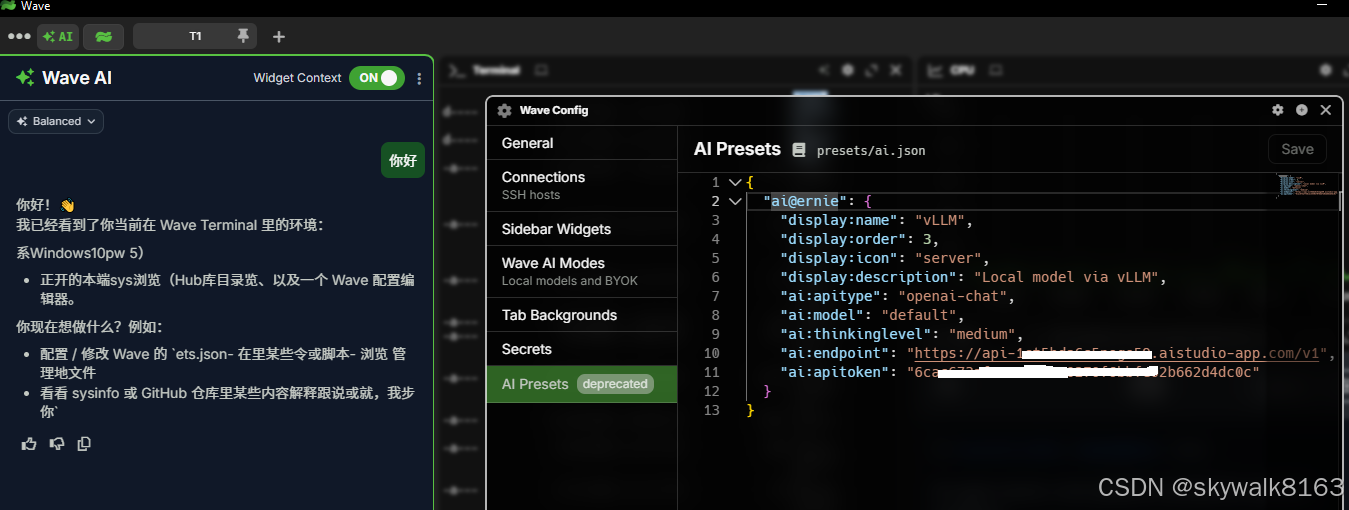Collapse the JSON fold arrow on line 1

(x=736, y=182)
